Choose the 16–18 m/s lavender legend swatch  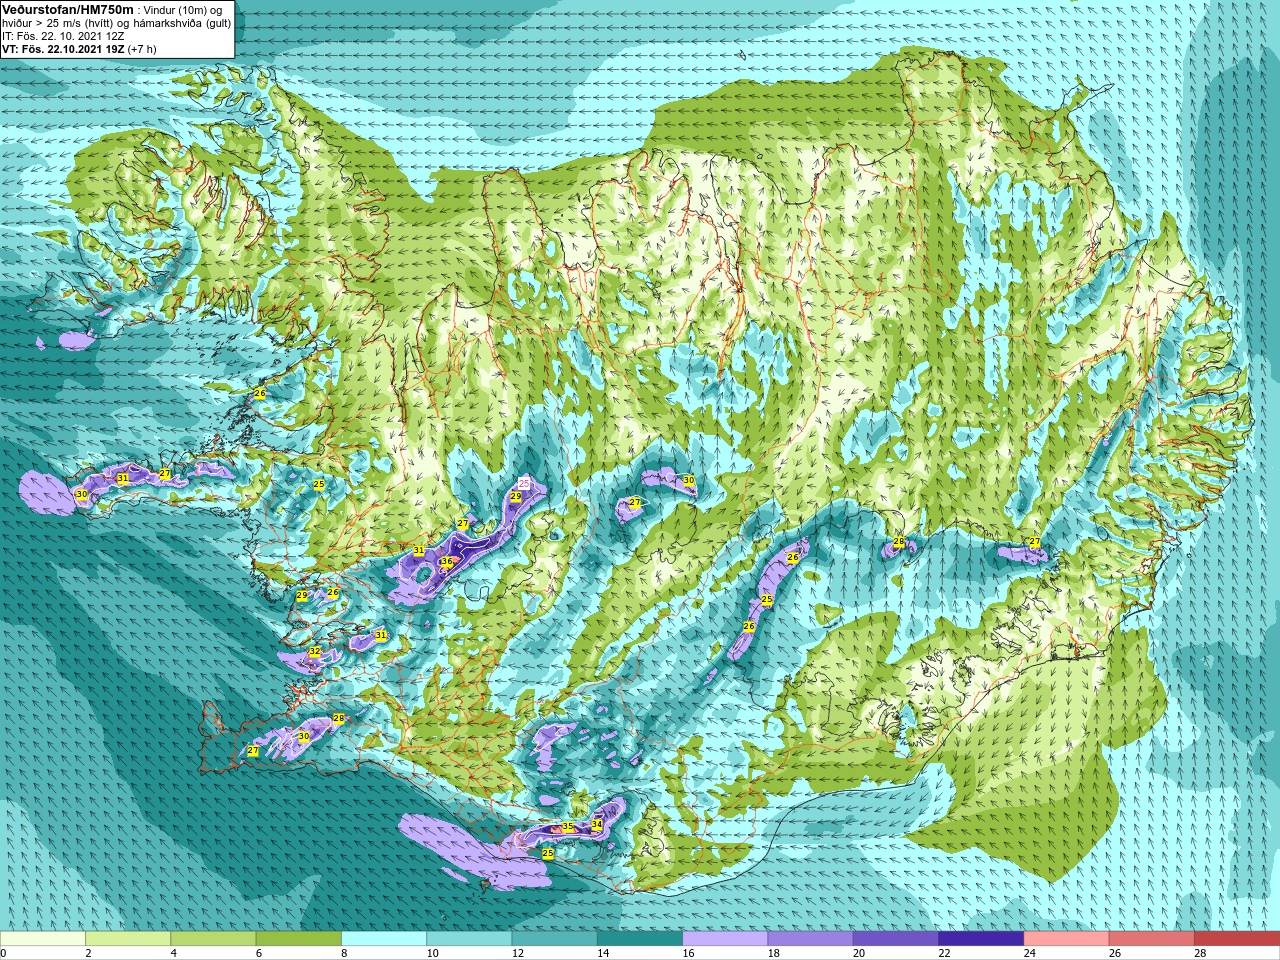coord(725,939)
